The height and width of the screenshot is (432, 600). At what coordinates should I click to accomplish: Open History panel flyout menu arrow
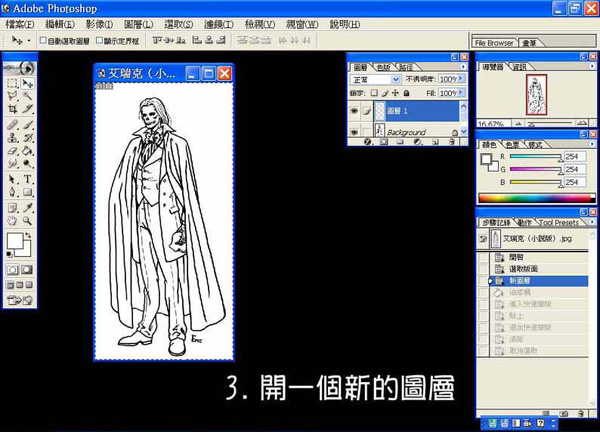pyautogui.click(x=592, y=222)
